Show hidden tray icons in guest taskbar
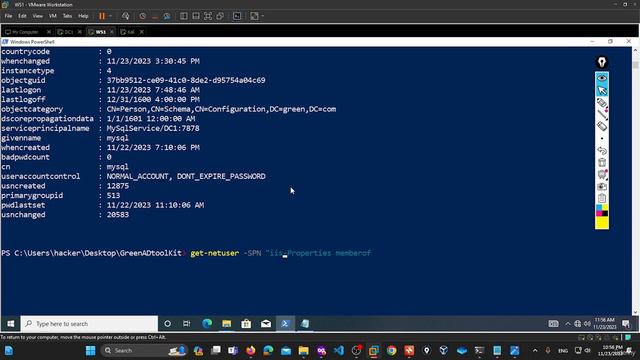The height and width of the screenshot is (360, 640). [x=567, y=324]
